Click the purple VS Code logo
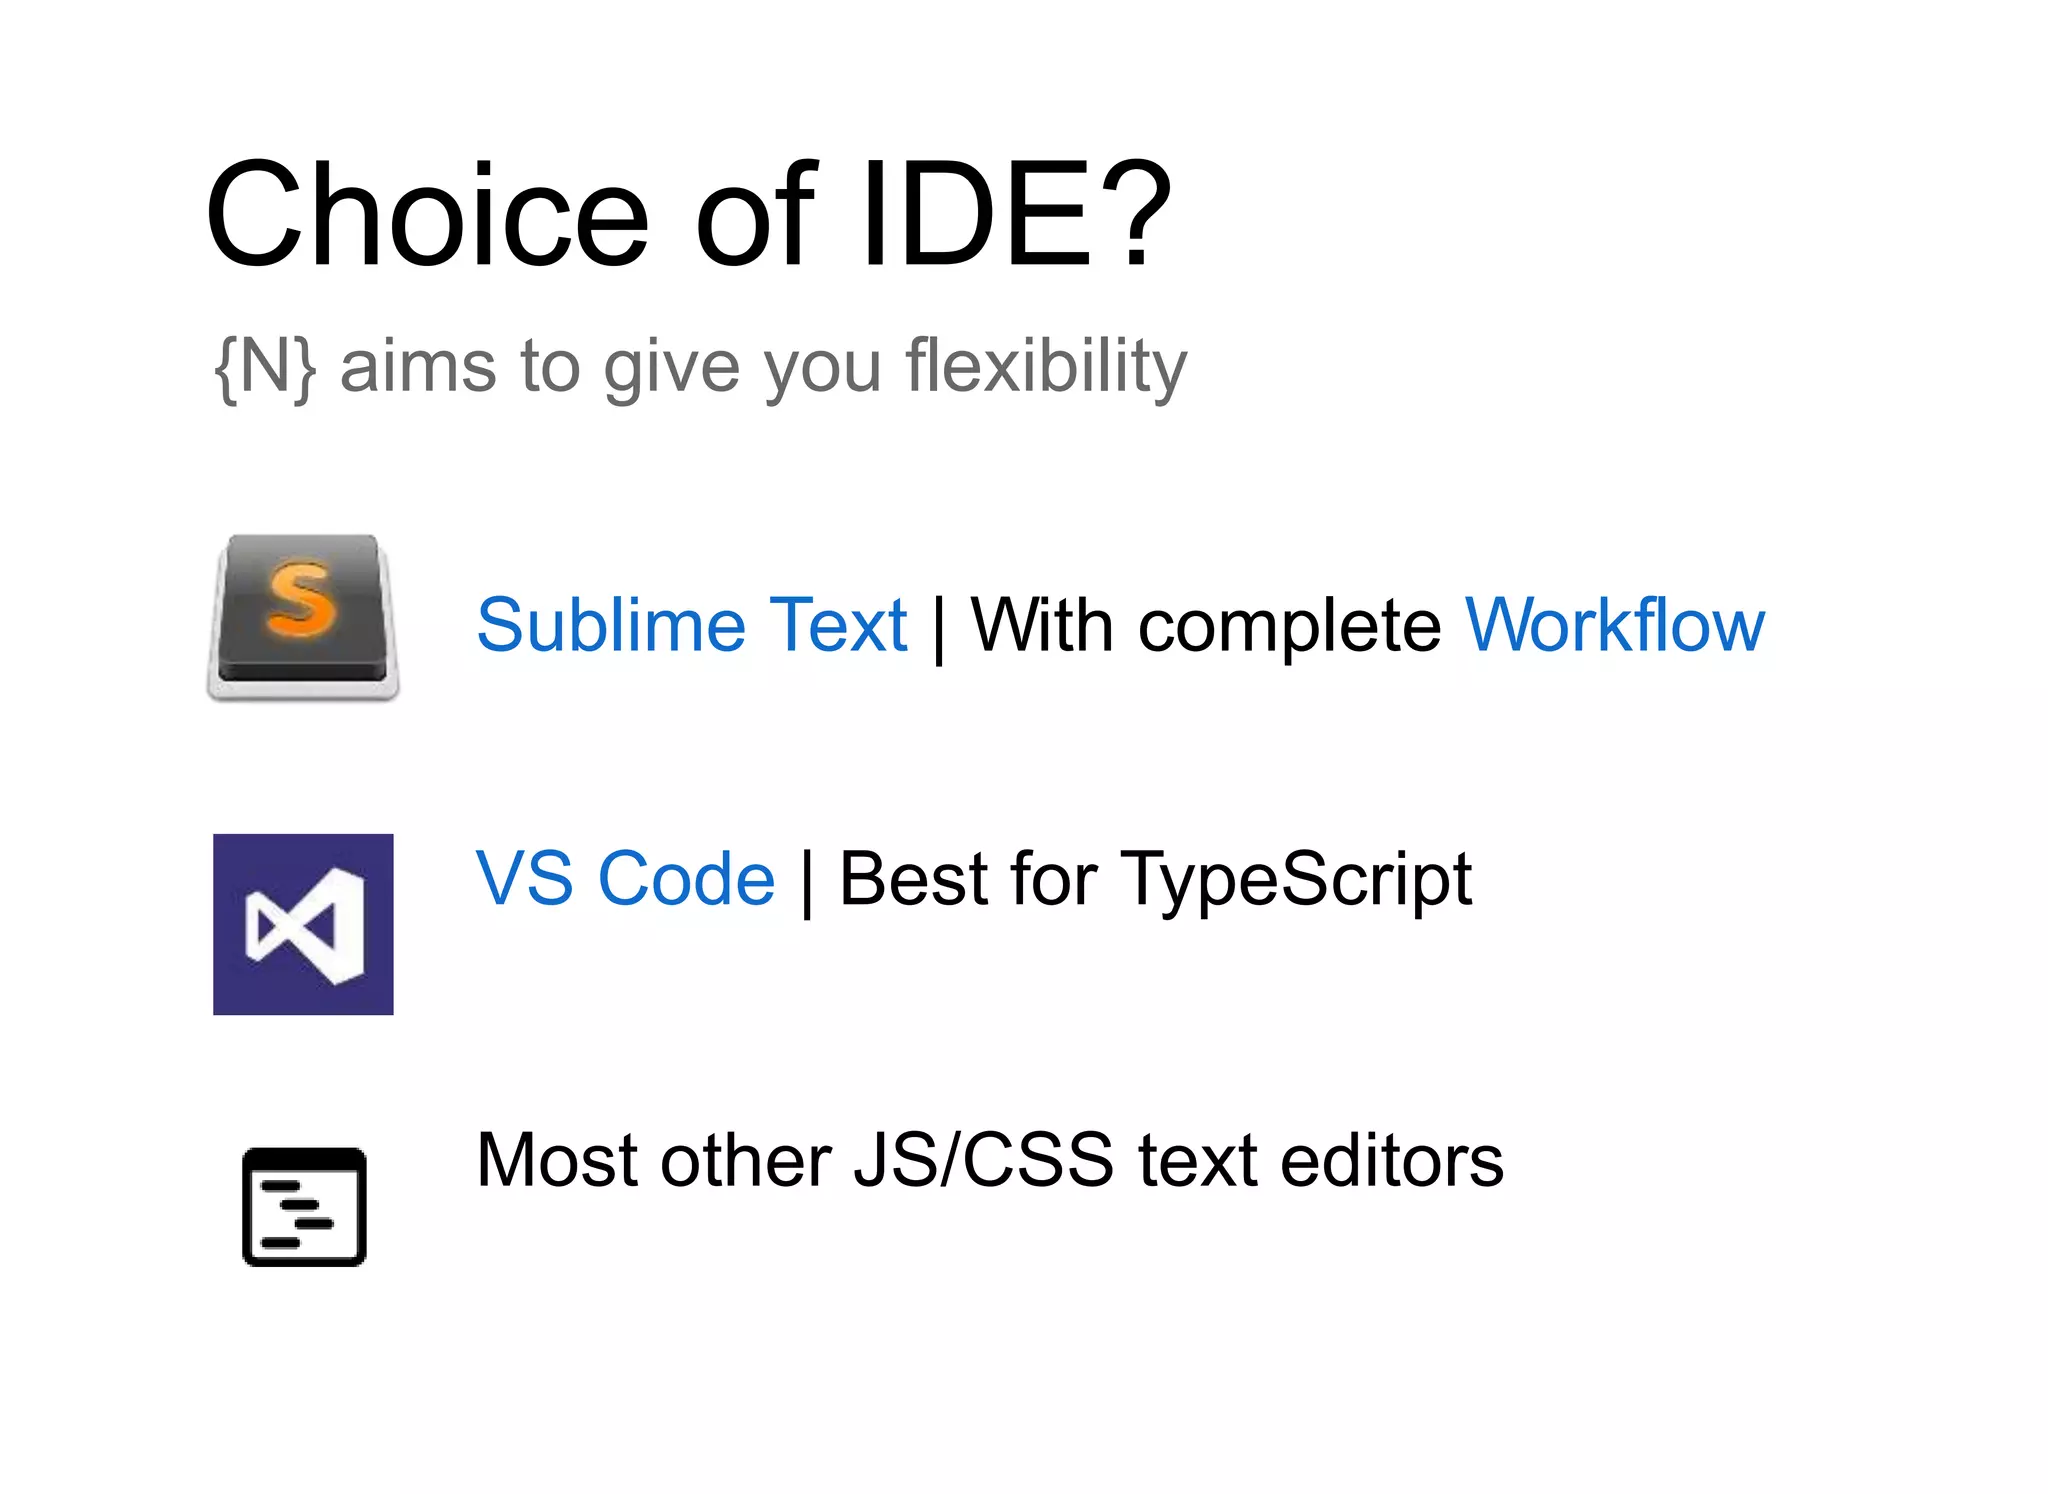This screenshot has width=2048, height=1494. point(303,924)
